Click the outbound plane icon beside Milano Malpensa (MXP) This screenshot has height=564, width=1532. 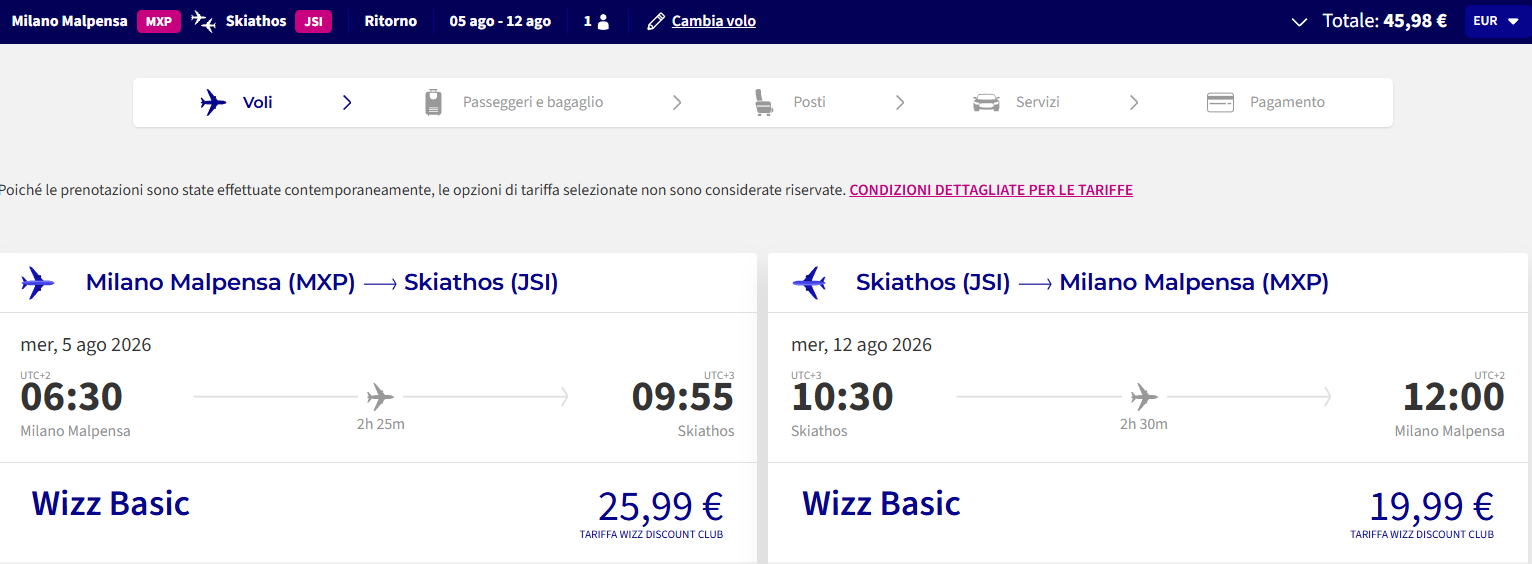(x=37, y=283)
